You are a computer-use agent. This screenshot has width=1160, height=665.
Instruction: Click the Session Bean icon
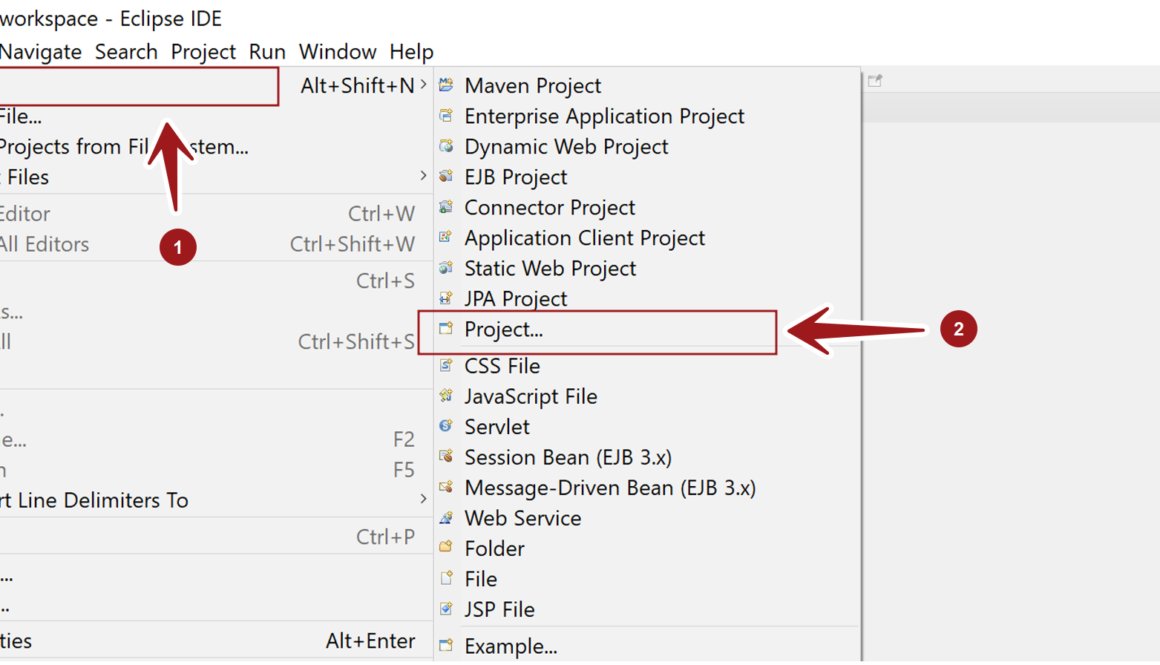tap(446, 457)
